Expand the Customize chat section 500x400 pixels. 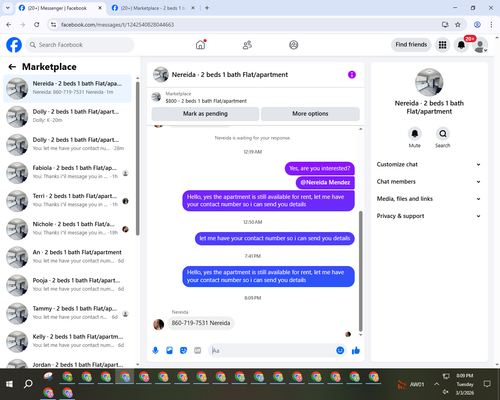click(429, 164)
